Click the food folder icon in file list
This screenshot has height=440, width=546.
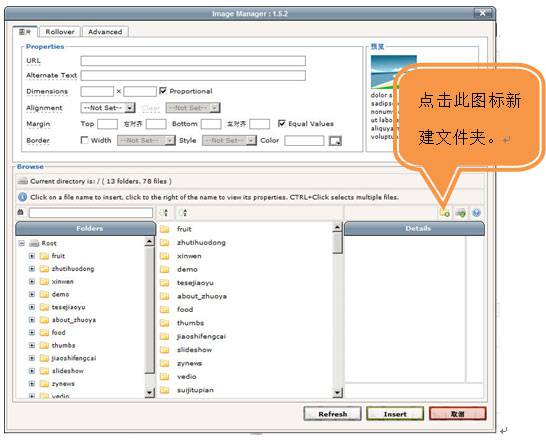point(165,309)
